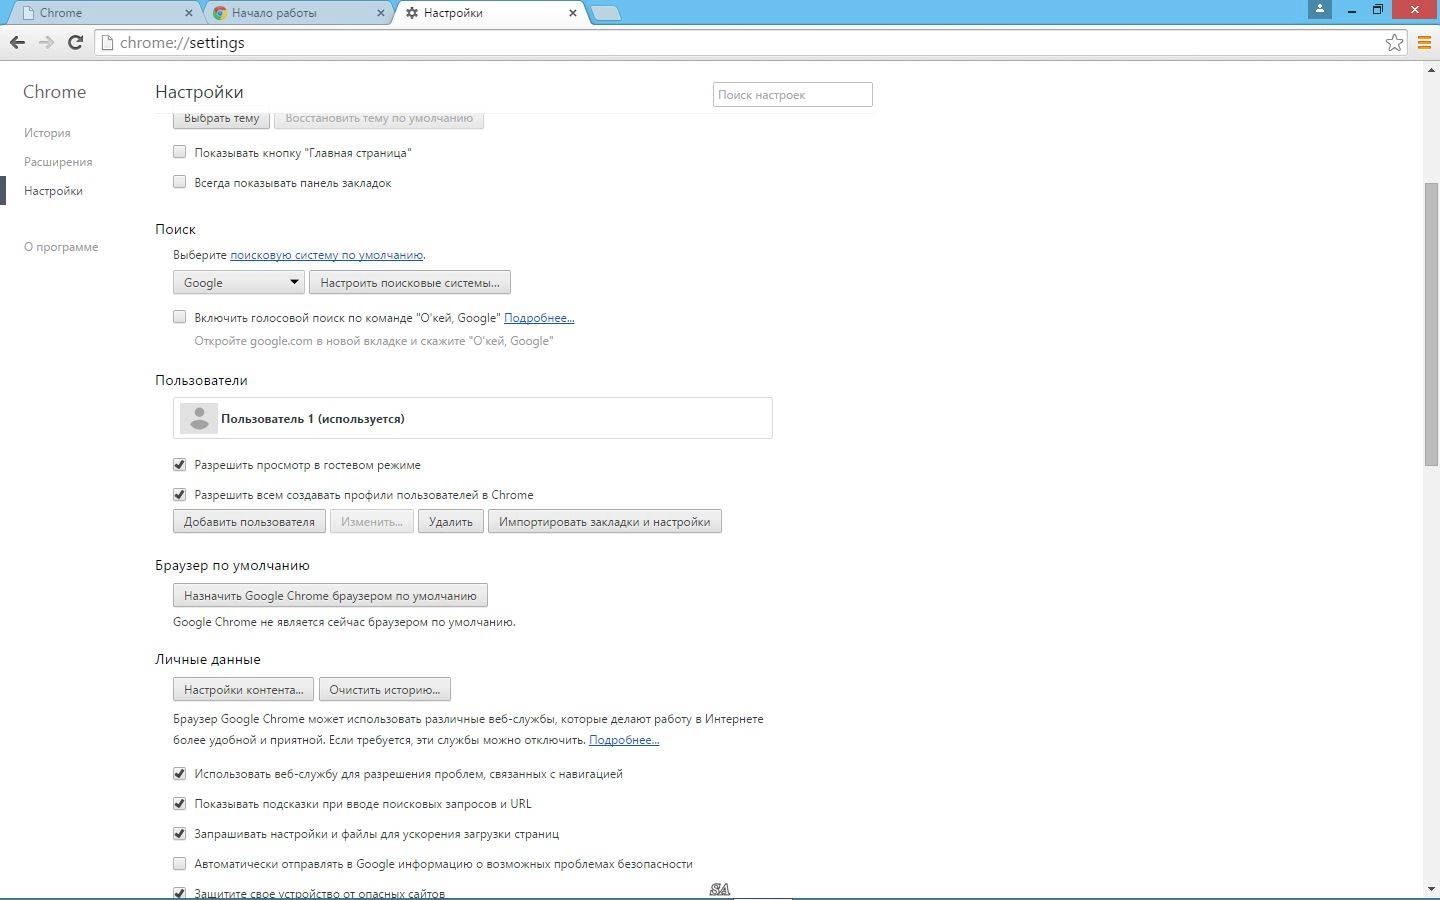
Task: Uncheck Запрашивать настройки и файлы для ускорения
Action: click(180, 833)
